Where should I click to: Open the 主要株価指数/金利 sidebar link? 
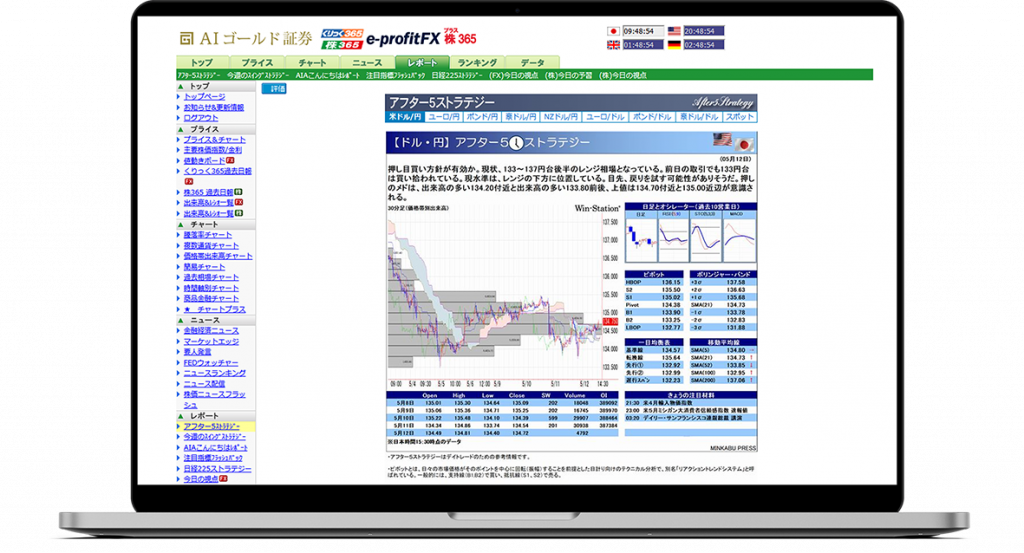point(213,150)
